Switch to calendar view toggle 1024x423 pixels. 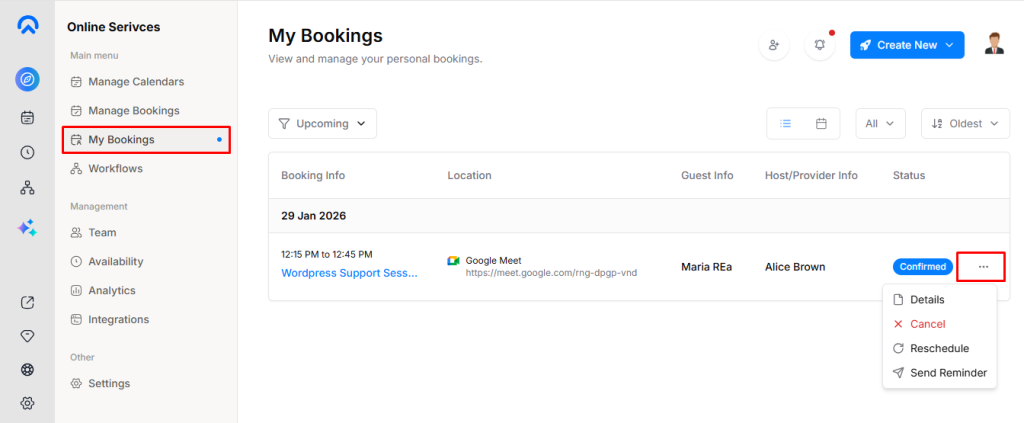point(821,123)
